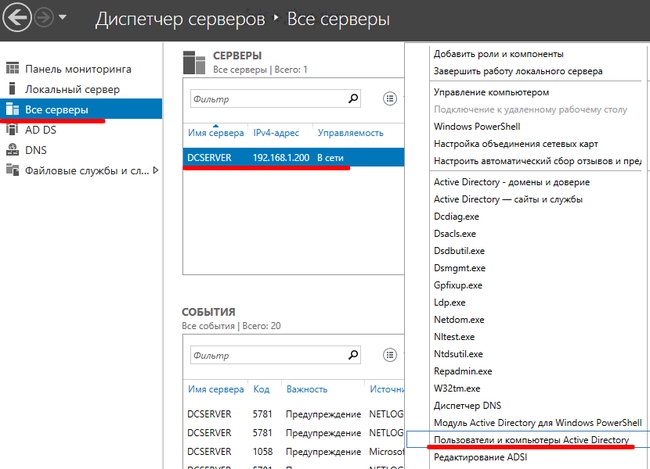650x469 pixels.
Task: Open Редактирование ADSI from context menu
Action: [x=480, y=458]
